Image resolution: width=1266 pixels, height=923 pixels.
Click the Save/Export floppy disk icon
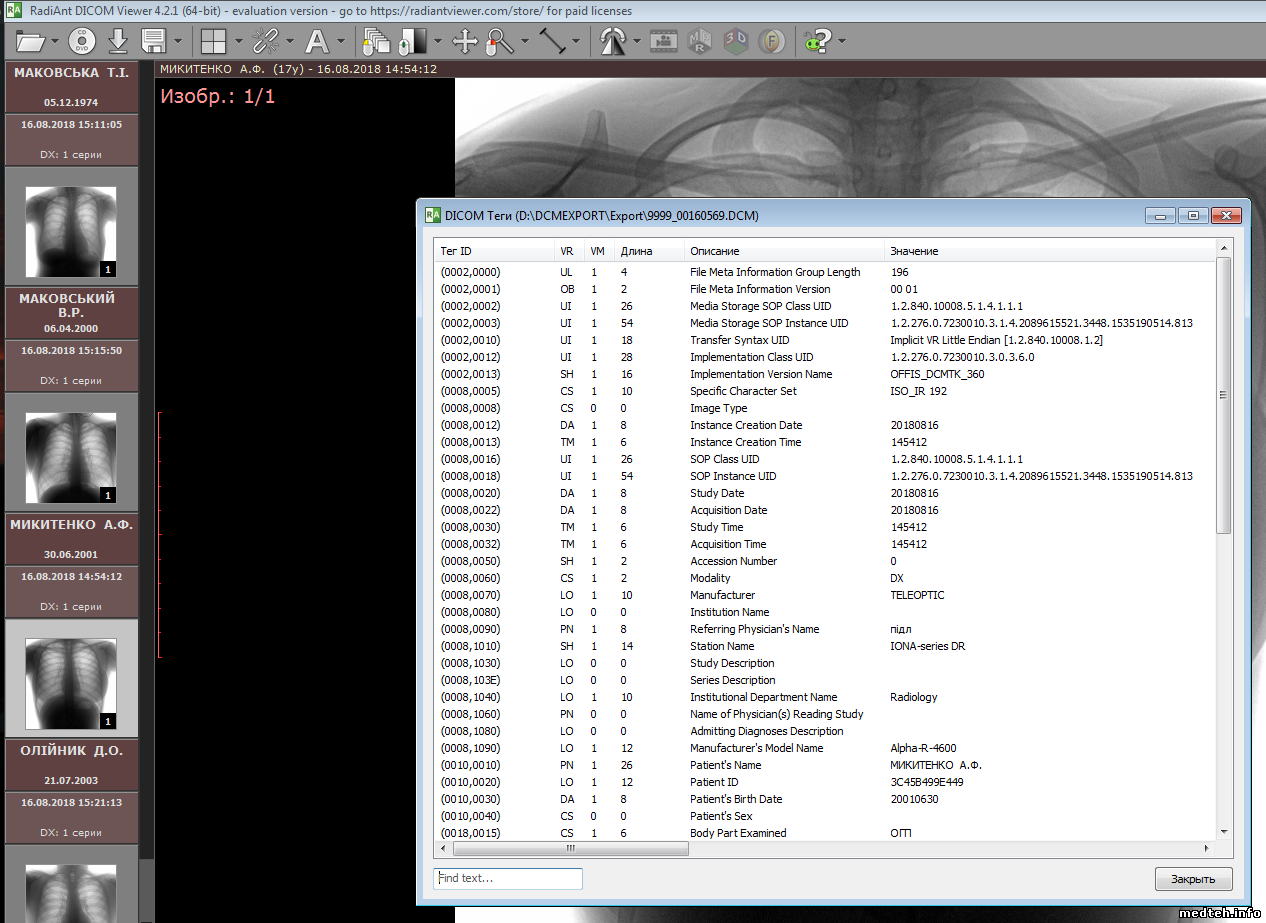click(153, 41)
